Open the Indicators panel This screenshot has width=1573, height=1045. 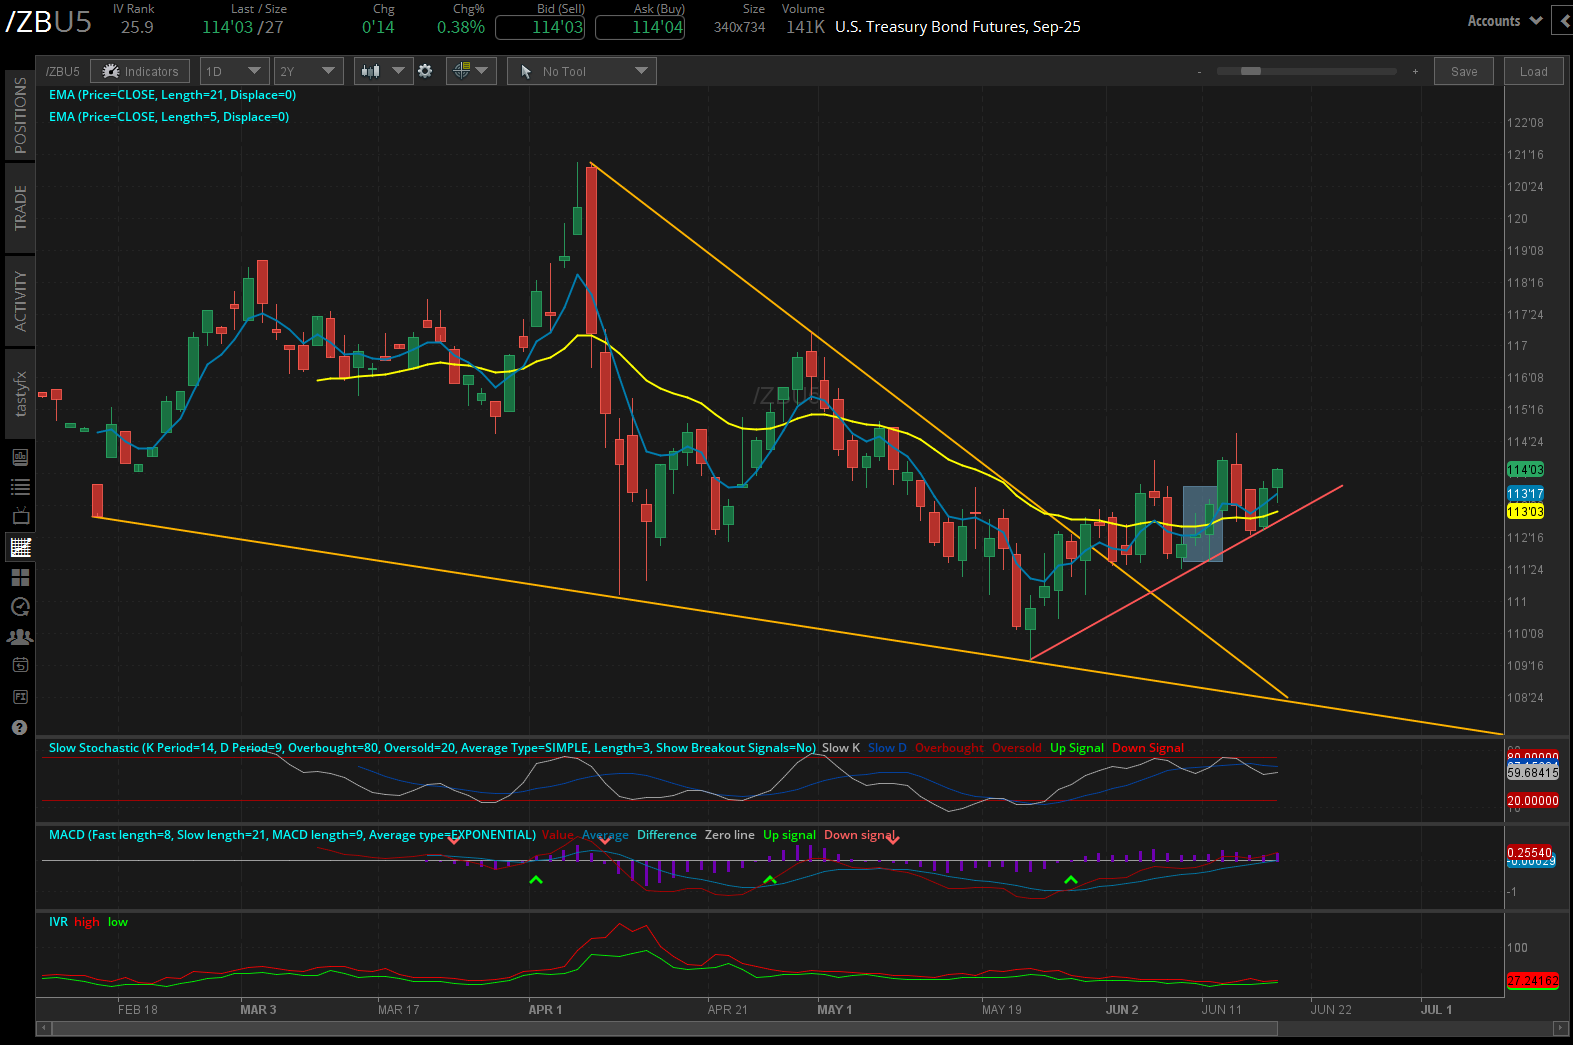click(140, 71)
